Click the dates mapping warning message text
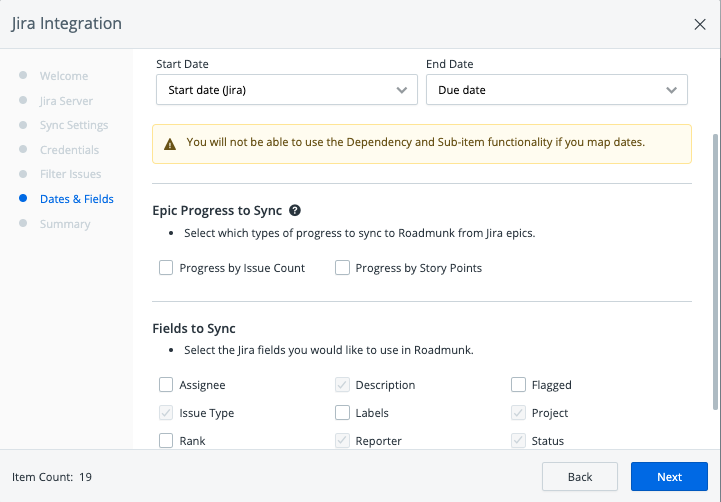The image size is (721, 502). click(415, 142)
